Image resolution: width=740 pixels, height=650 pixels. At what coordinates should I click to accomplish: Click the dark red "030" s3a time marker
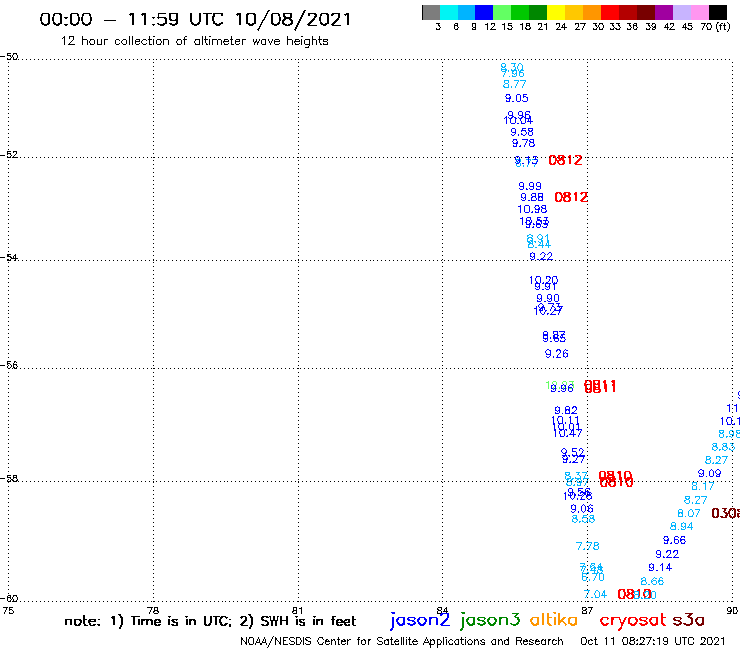click(725, 513)
